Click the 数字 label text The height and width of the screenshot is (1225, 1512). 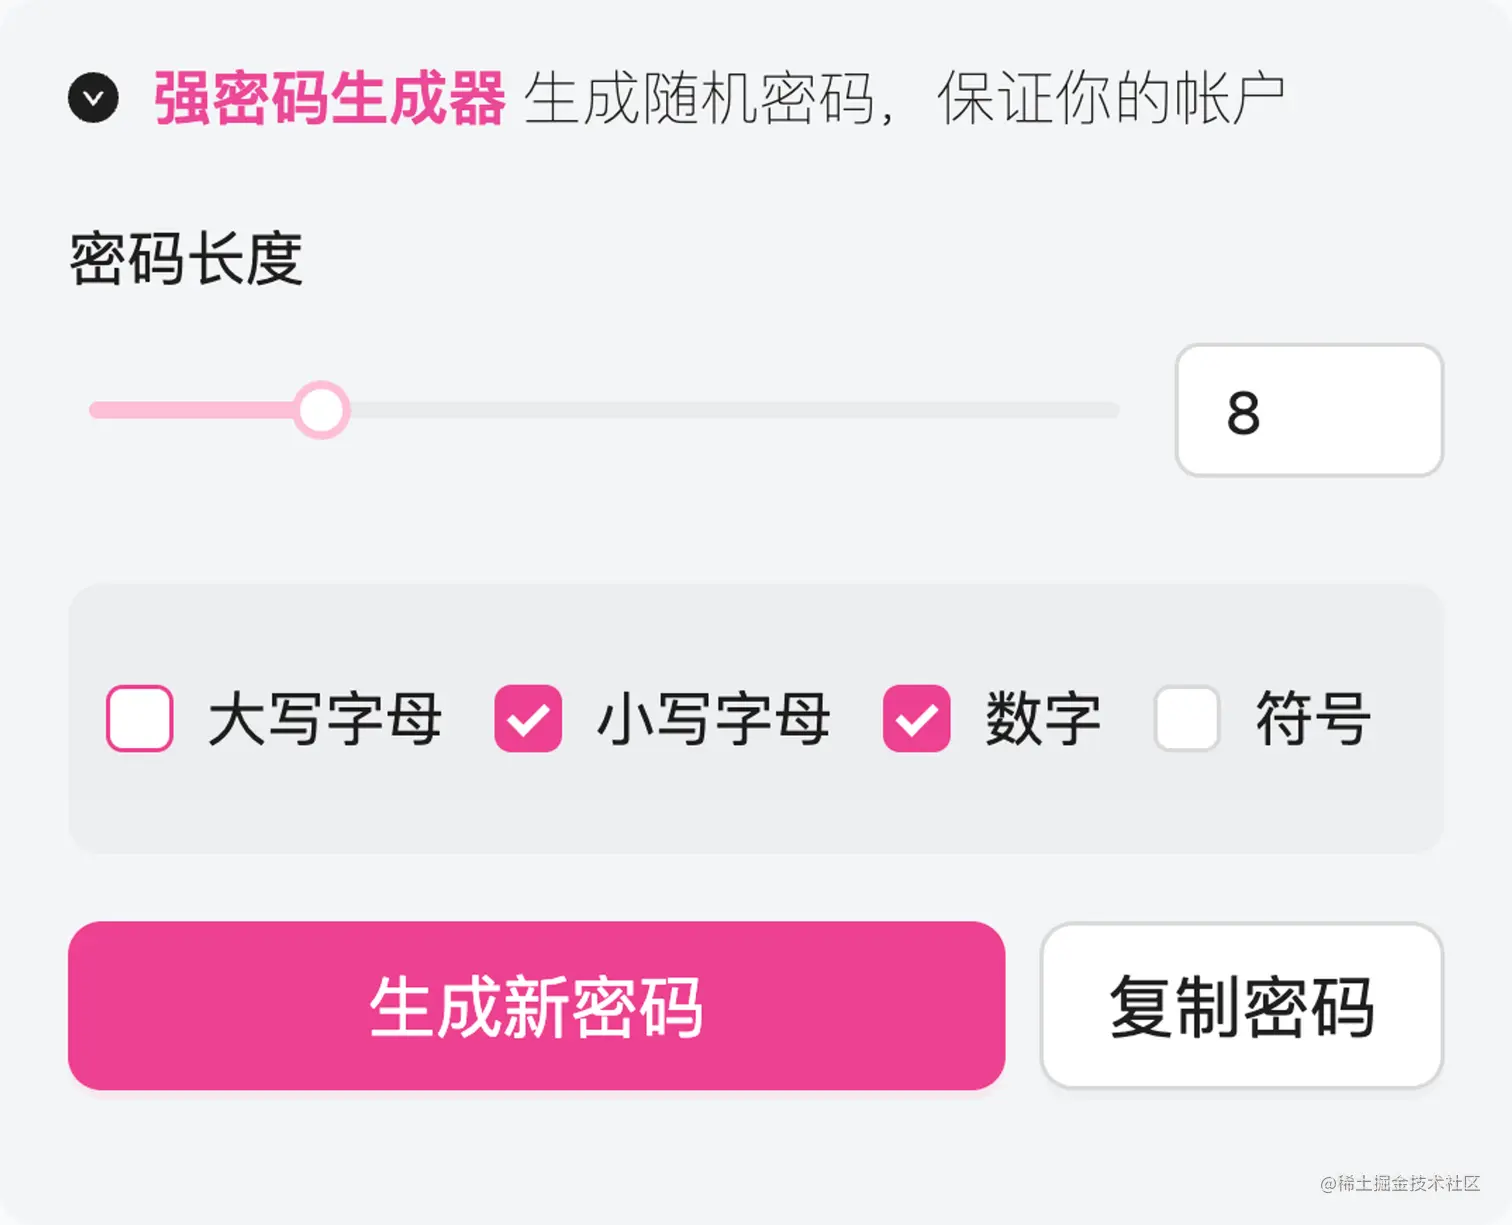tap(1043, 718)
